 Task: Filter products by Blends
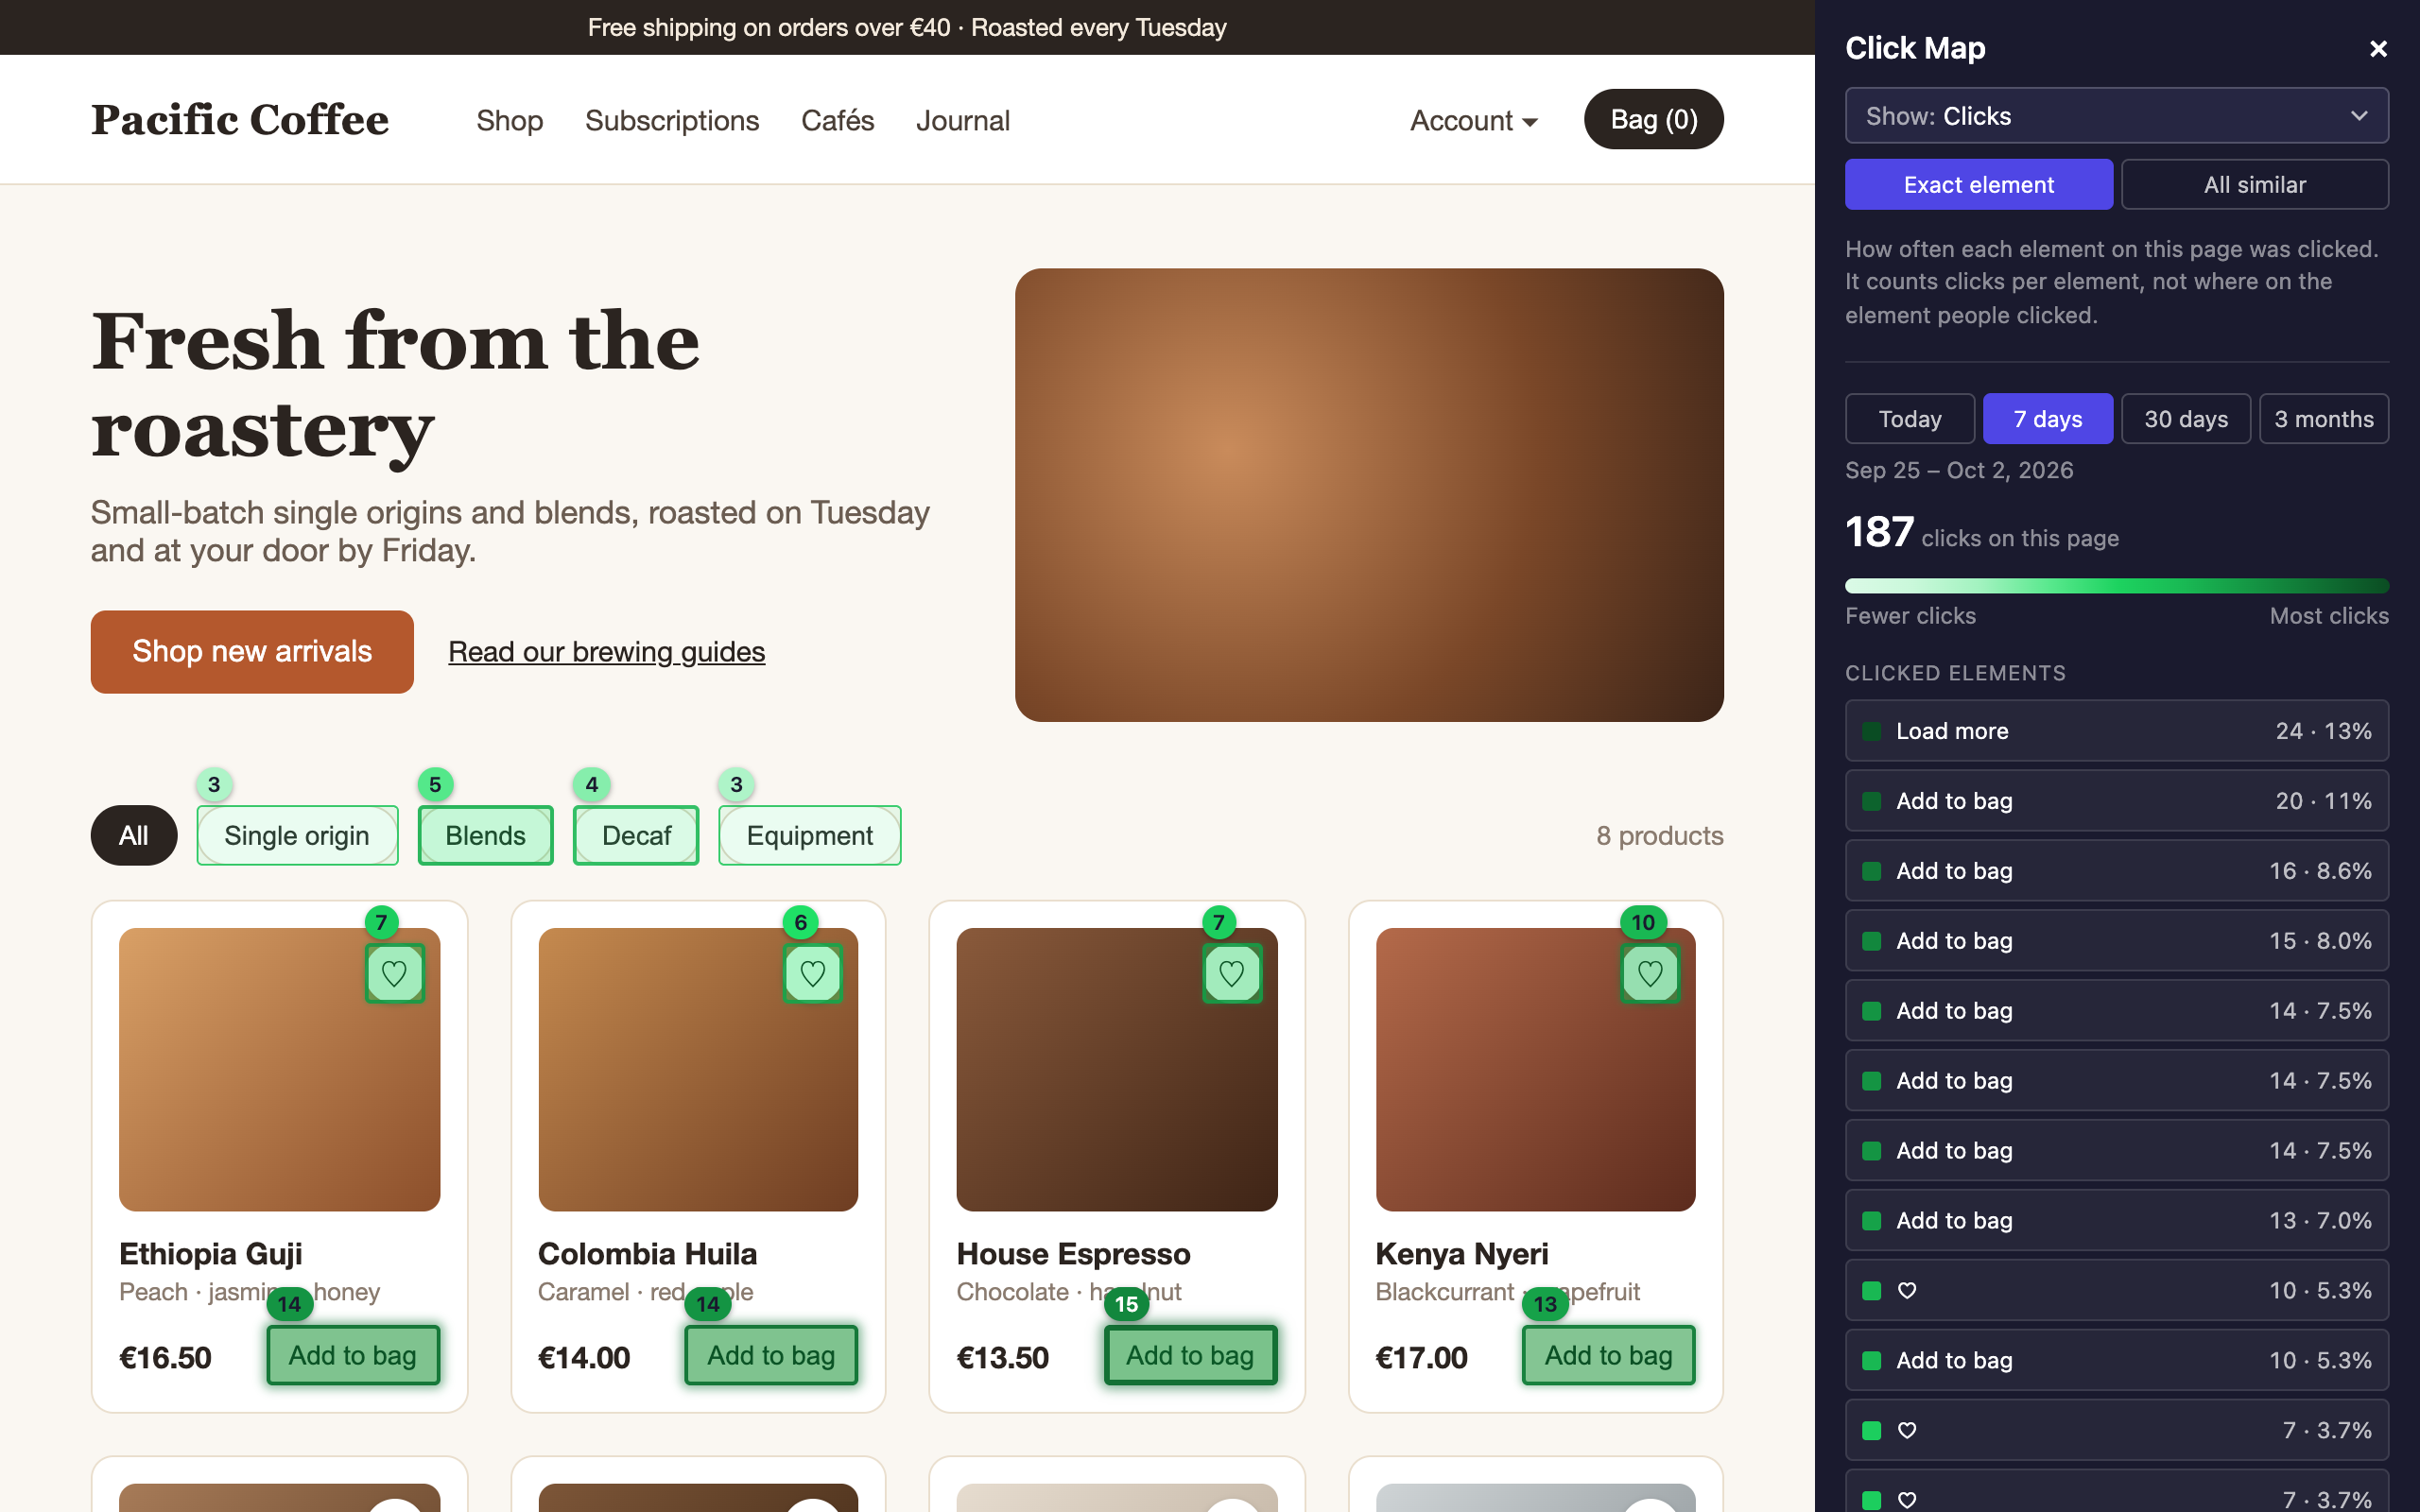pos(485,835)
